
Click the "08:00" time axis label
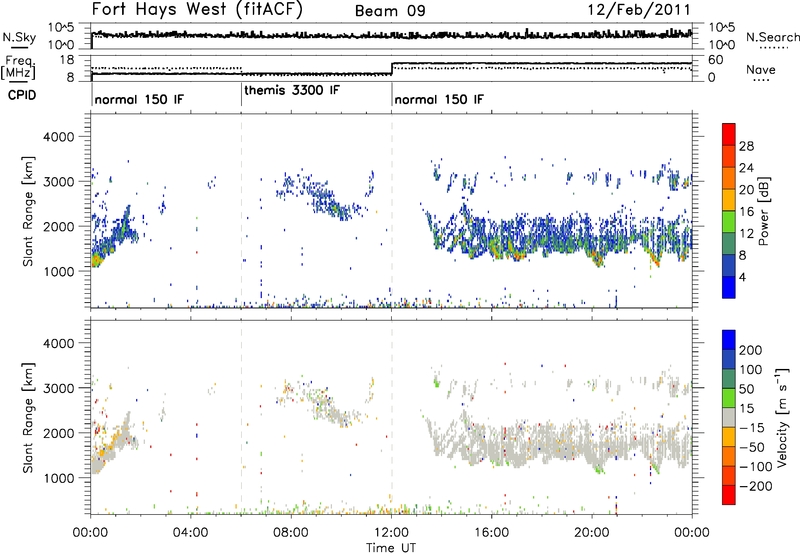[x=291, y=533]
